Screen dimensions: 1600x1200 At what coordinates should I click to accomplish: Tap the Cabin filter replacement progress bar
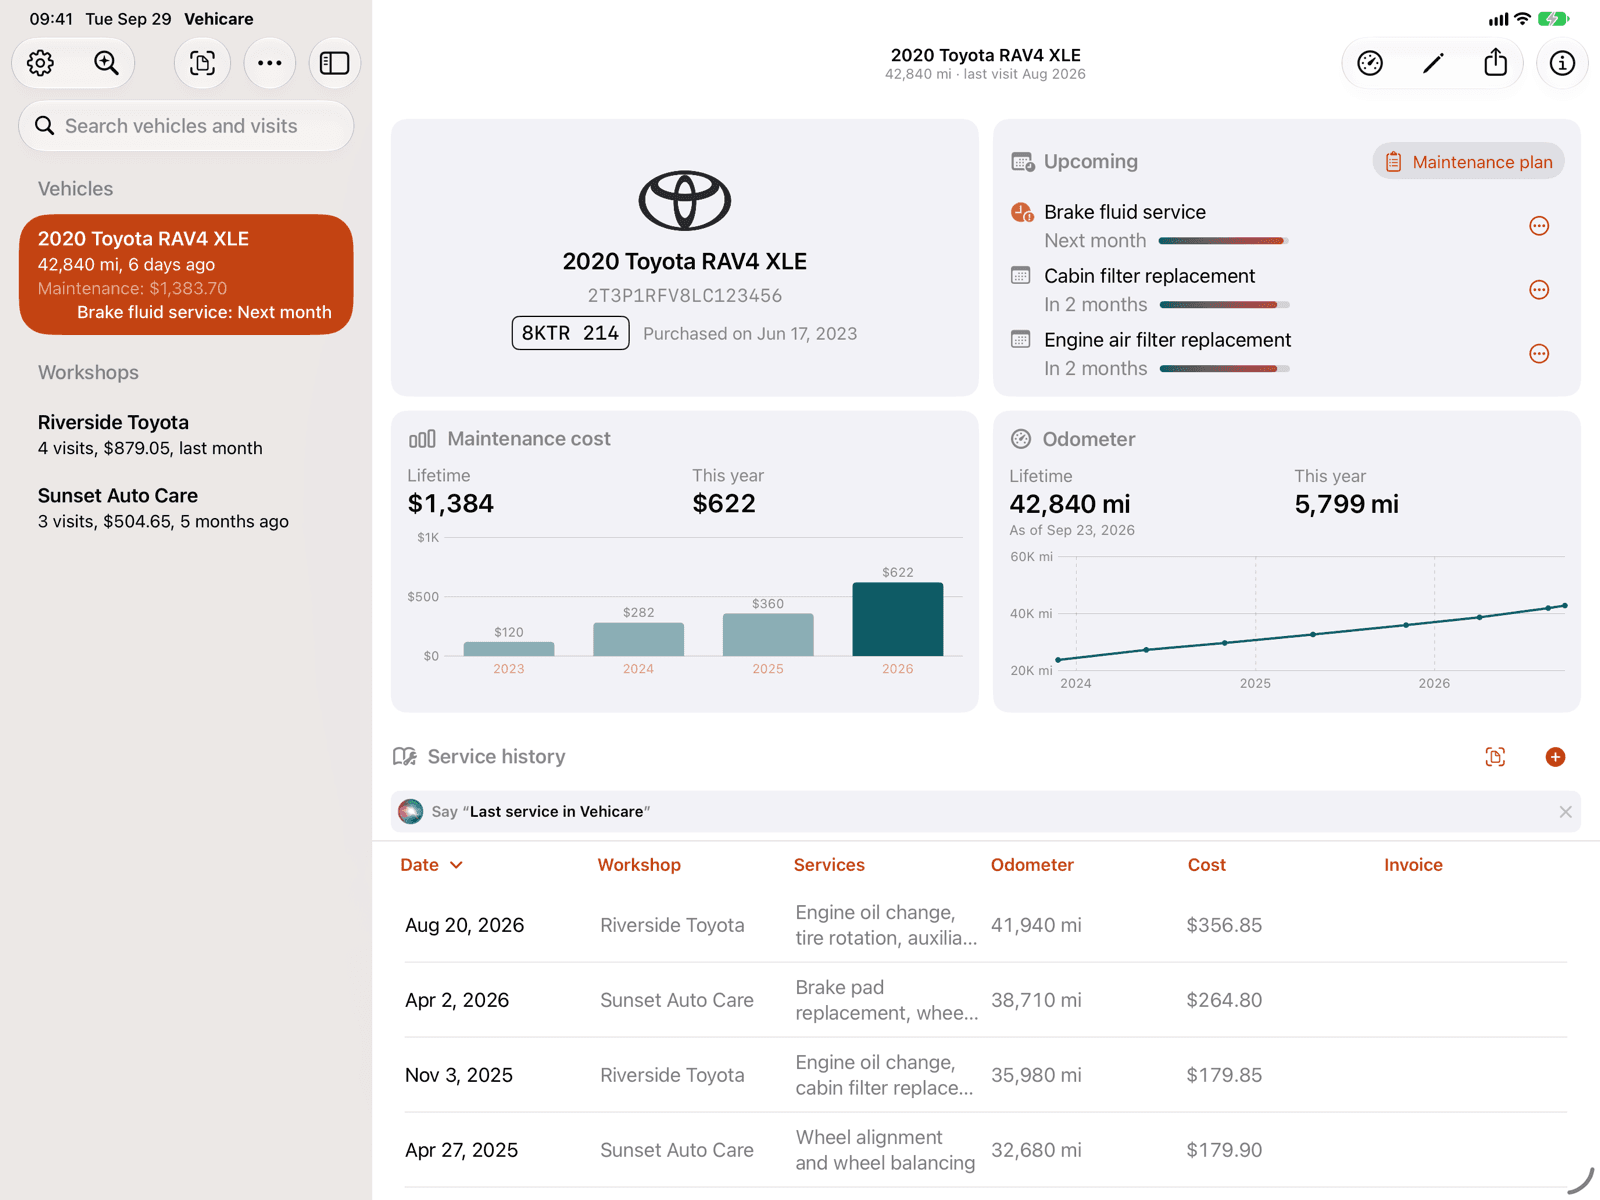(1224, 305)
